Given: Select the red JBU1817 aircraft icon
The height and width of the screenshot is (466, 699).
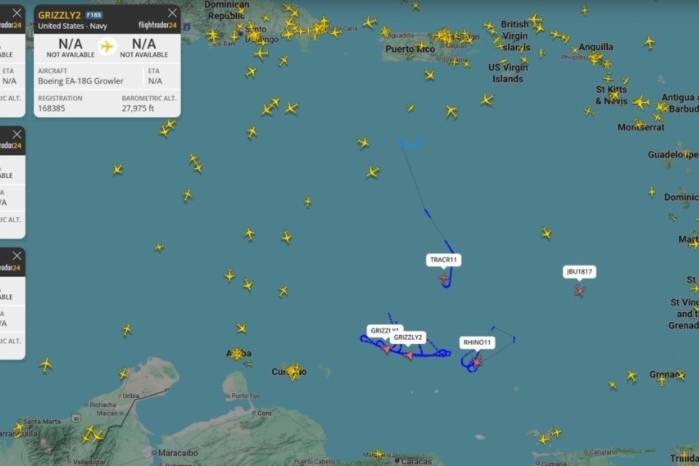Looking at the screenshot, I should tap(580, 291).
